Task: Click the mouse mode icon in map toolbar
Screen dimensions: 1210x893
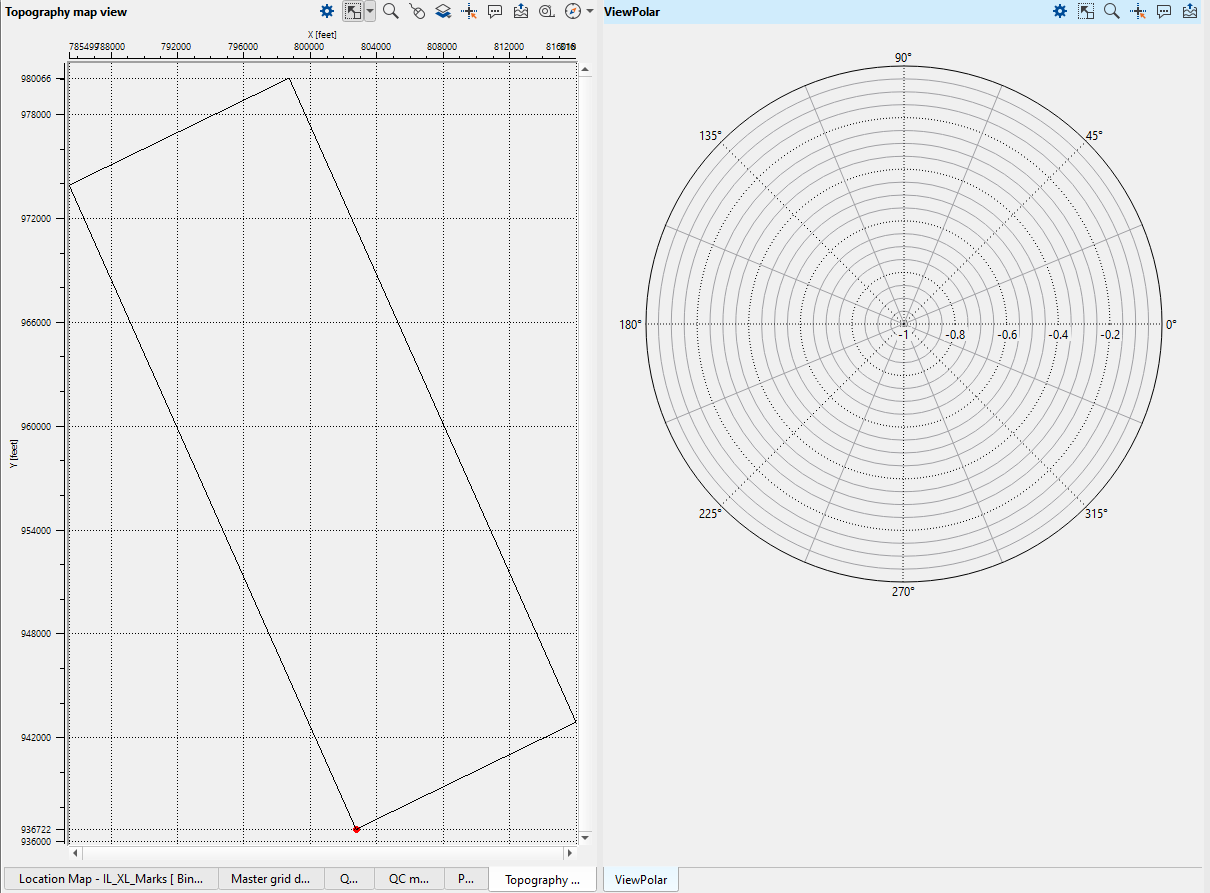Action: 417,11
